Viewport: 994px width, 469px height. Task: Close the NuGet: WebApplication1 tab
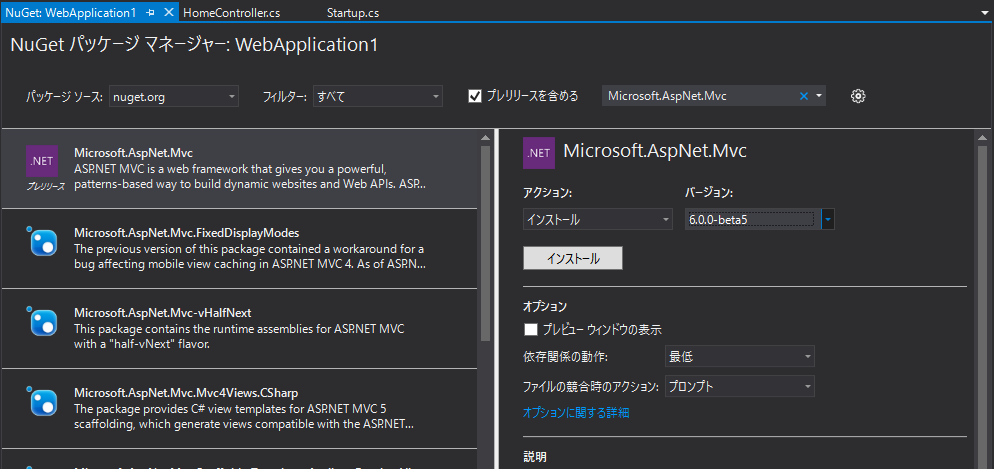tap(169, 13)
